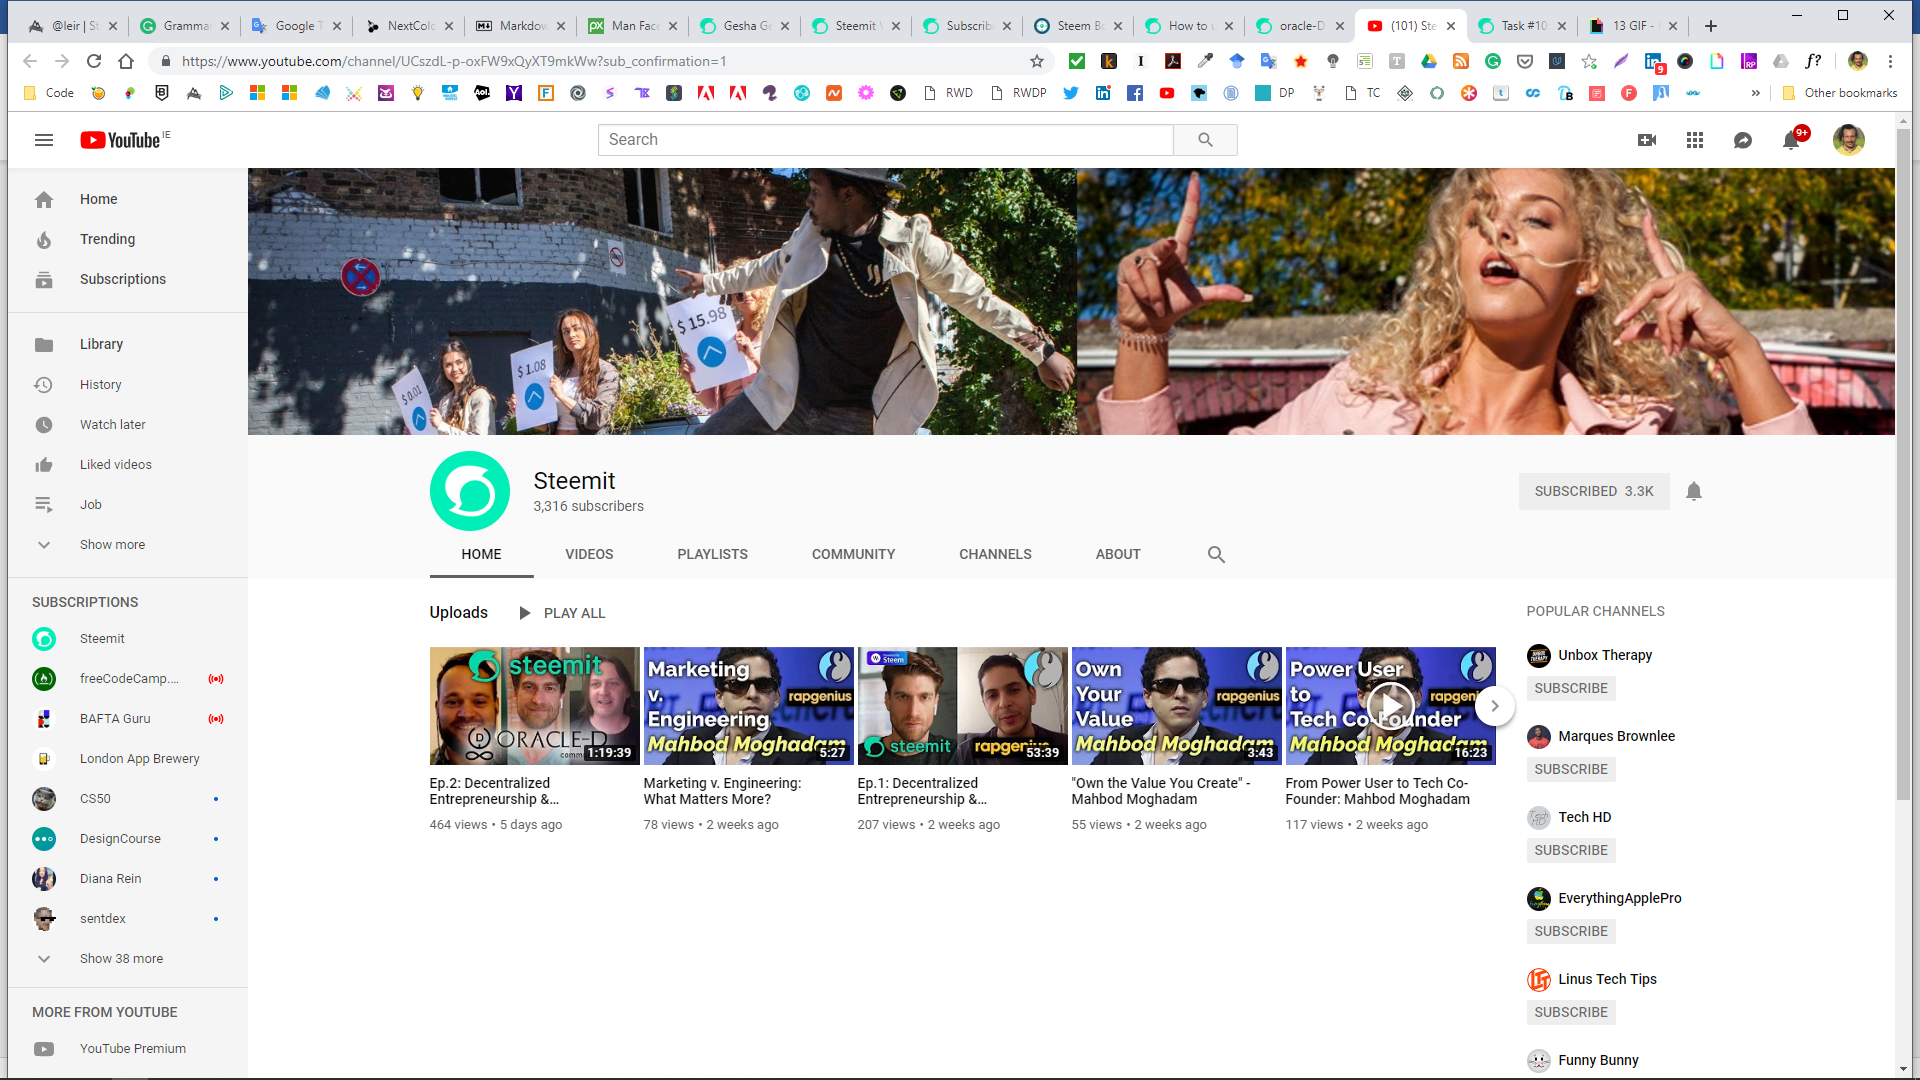Open Own Your Value video thumbnail
The height and width of the screenshot is (1080, 1920).
(1176, 706)
